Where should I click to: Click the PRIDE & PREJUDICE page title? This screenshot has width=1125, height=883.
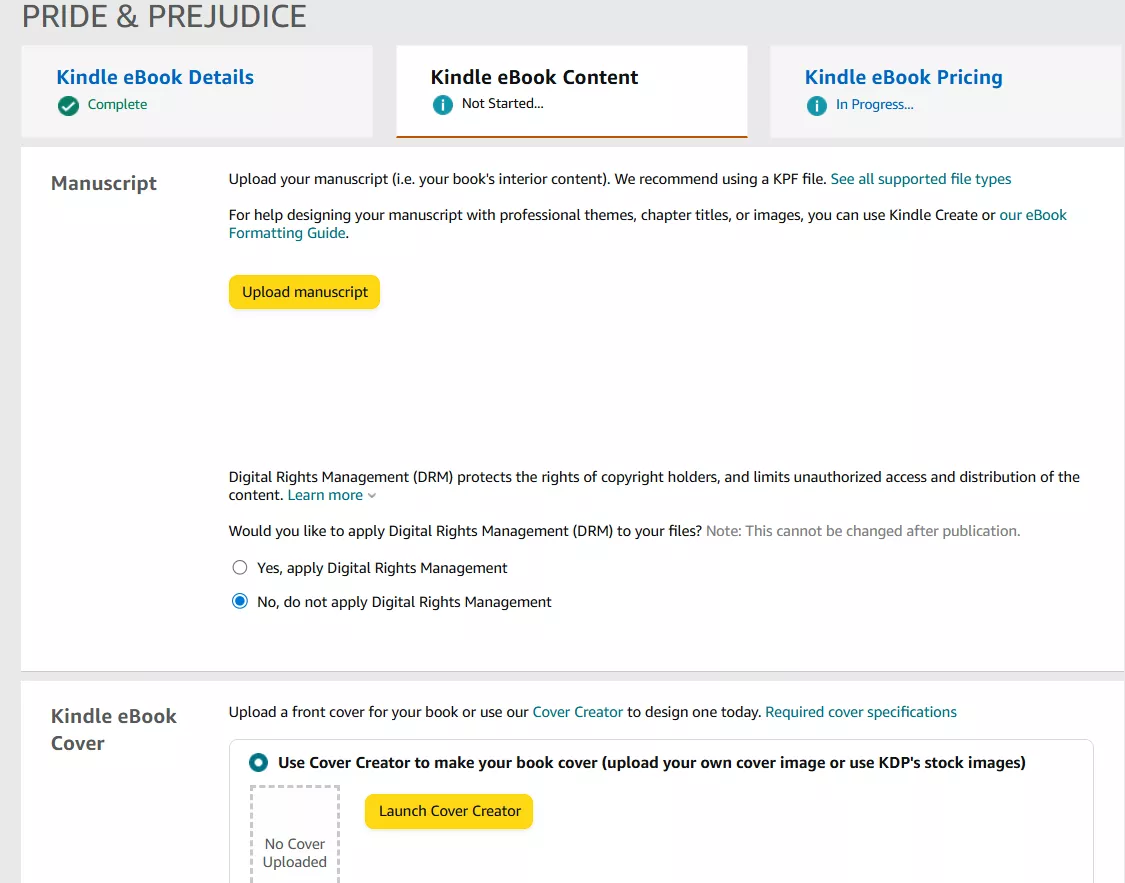(x=164, y=17)
